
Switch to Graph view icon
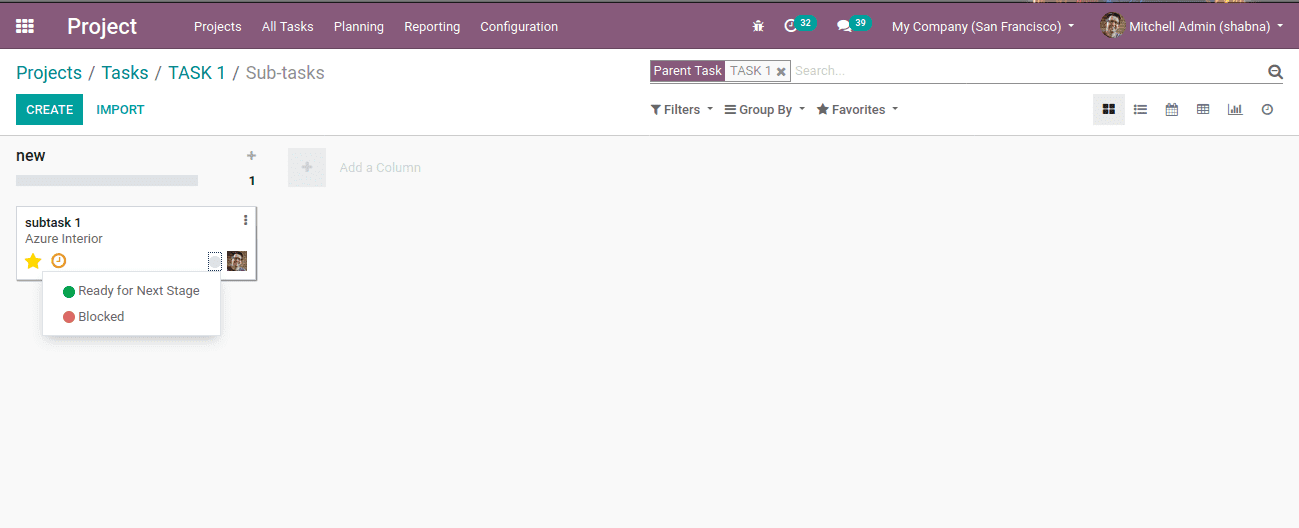coord(1235,110)
